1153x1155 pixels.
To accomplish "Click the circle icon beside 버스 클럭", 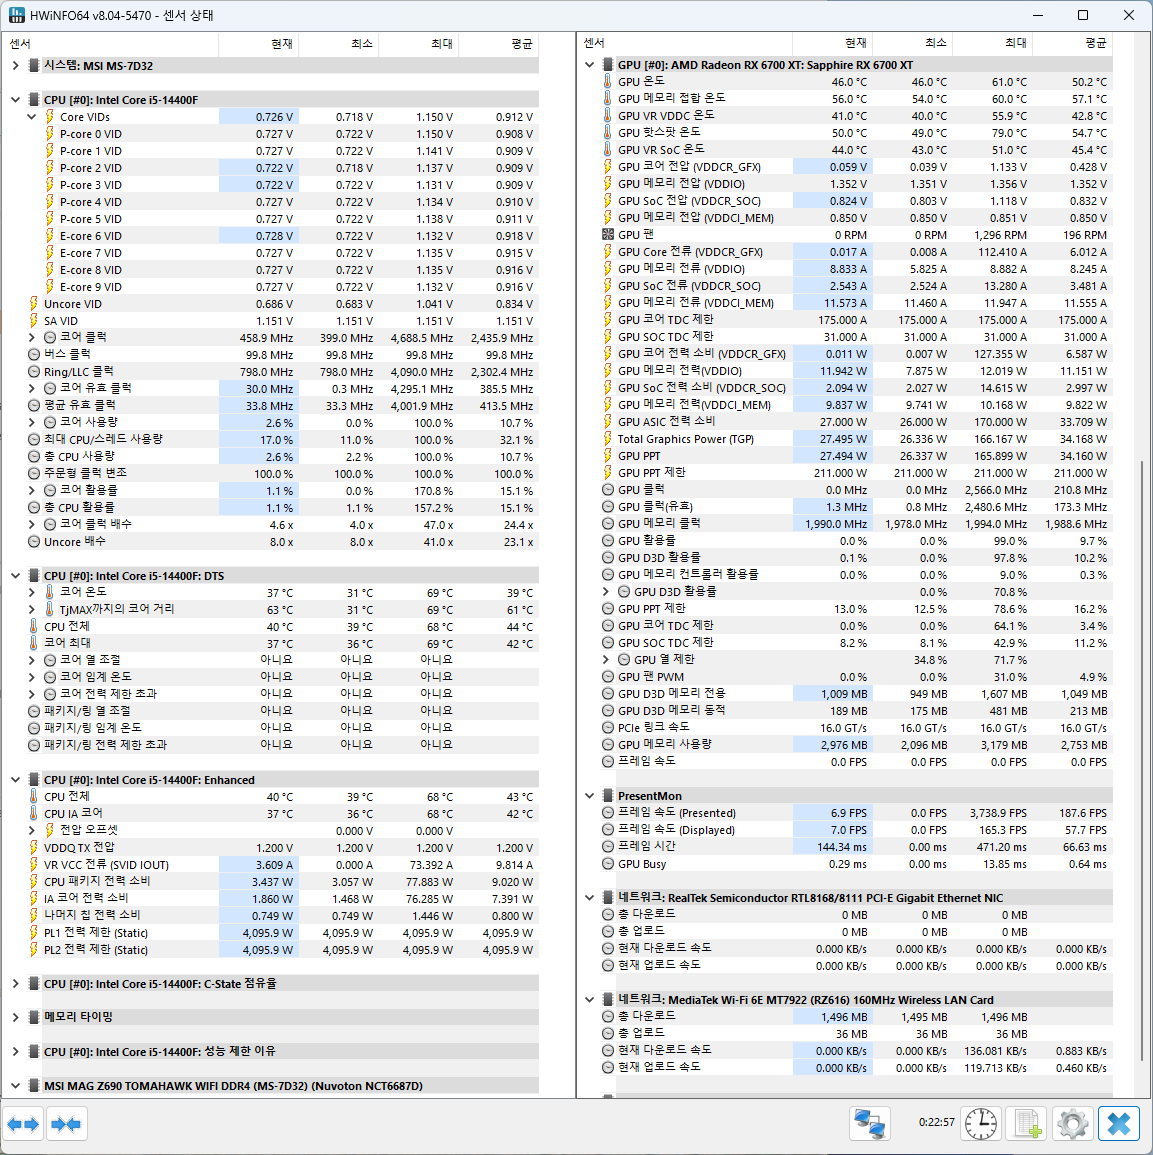I will (34, 354).
